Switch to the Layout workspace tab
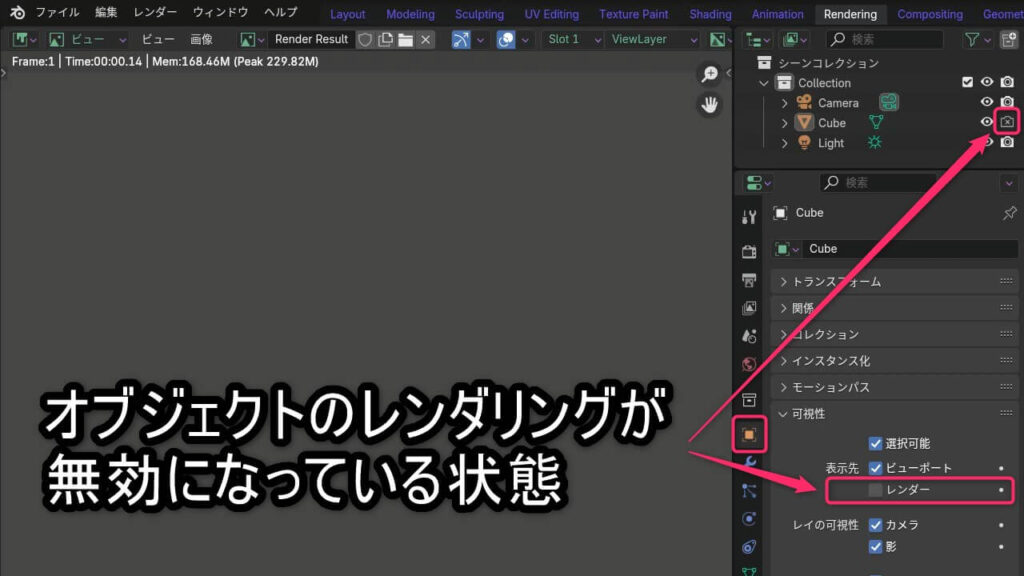Viewport: 1024px width, 576px height. click(347, 14)
